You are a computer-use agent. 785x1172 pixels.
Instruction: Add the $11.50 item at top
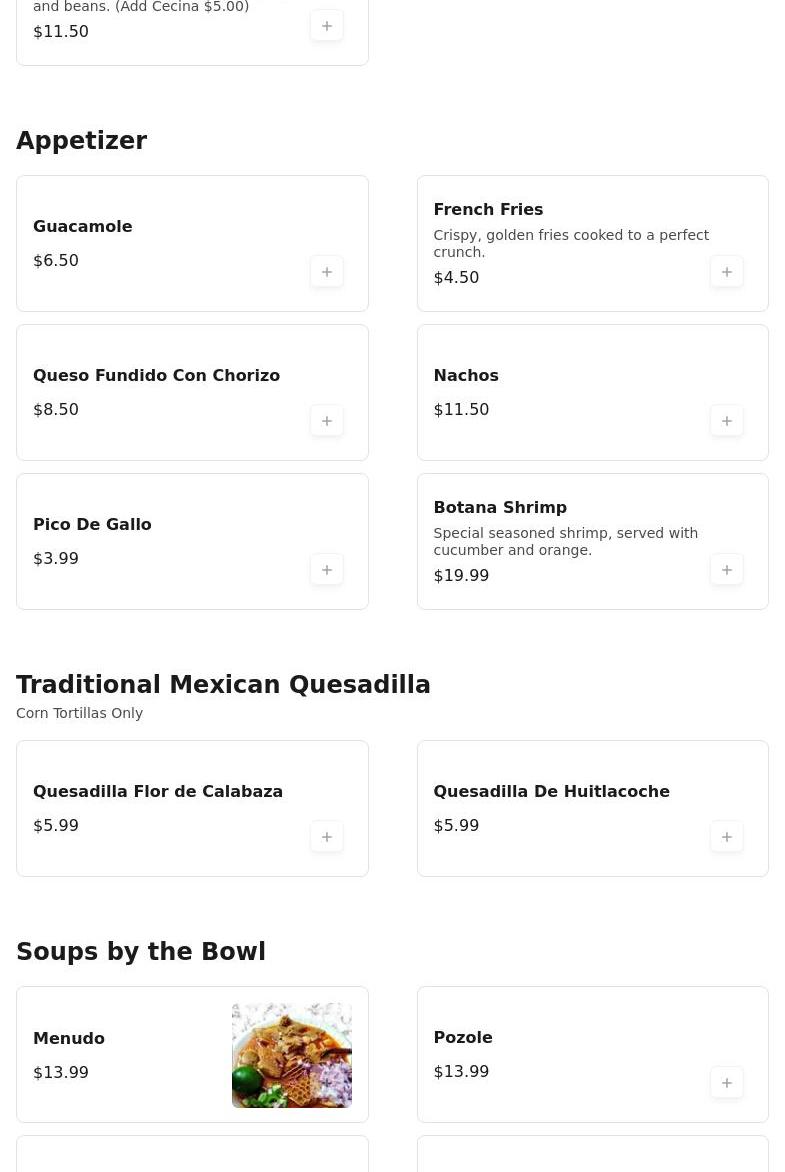327,26
